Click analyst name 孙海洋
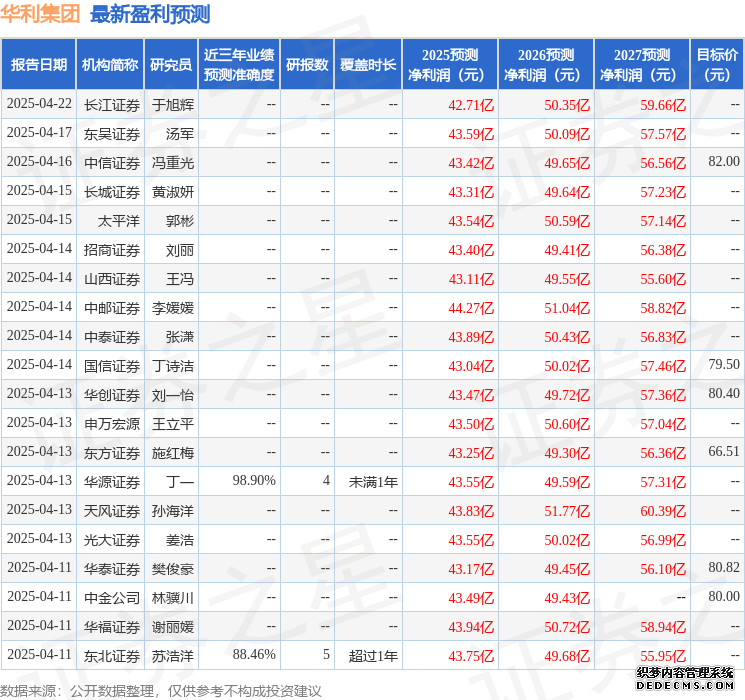Image resolution: width=745 pixels, height=700 pixels. point(173,511)
